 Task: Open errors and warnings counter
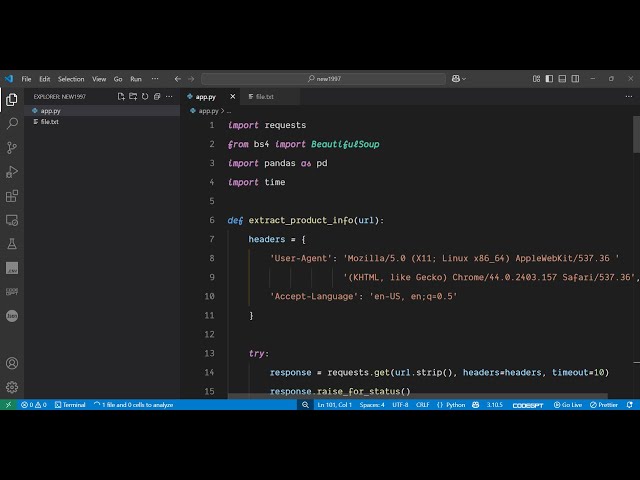34,405
